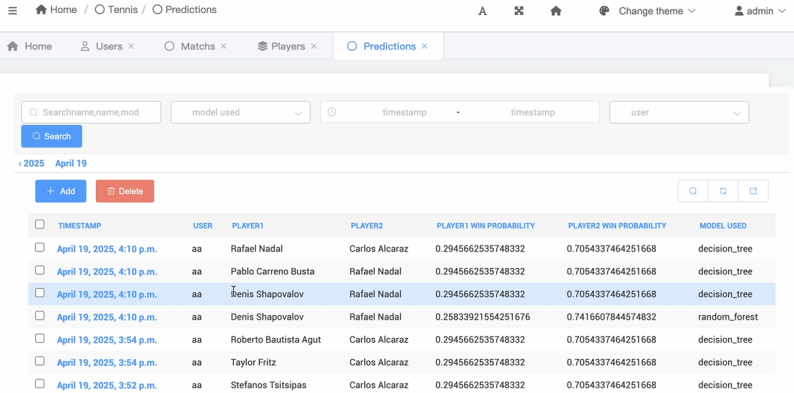Check the Roberto Bautista Agut row checkbox
Image resolution: width=794 pixels, height=393 pixels.
39,338
